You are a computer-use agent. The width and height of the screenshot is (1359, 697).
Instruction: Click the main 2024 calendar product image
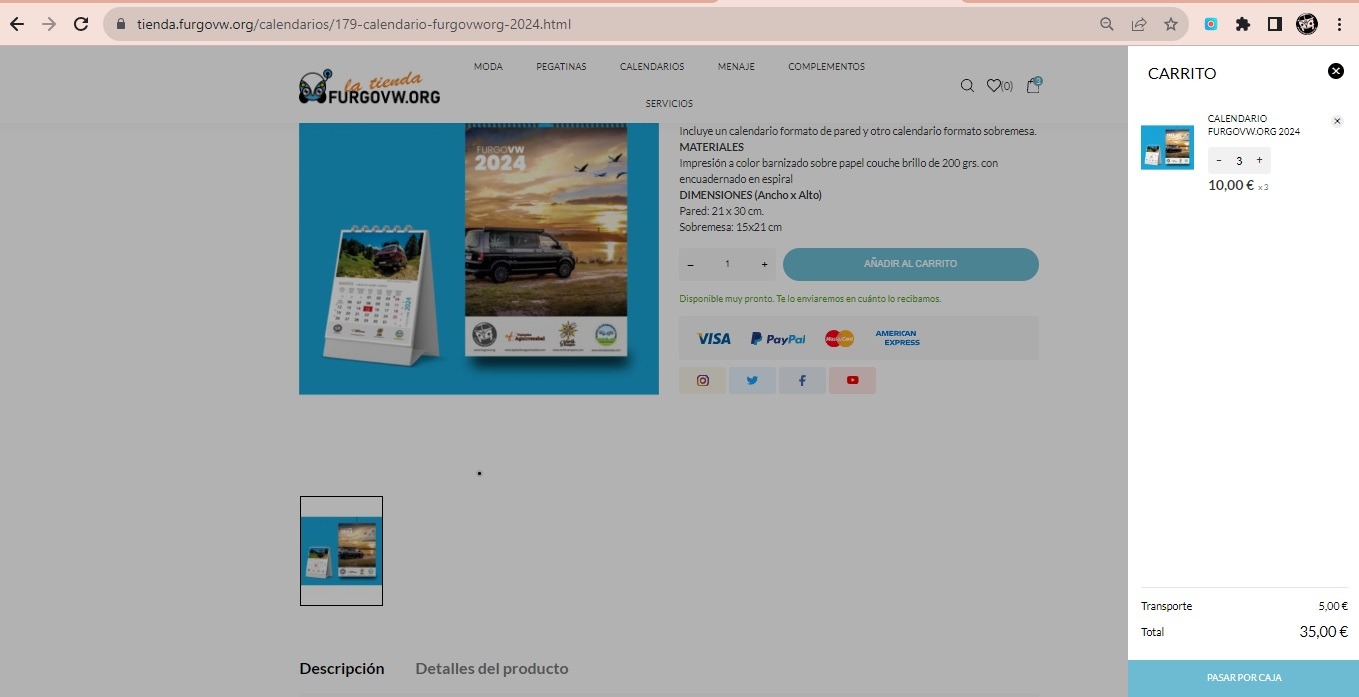[479, 258]
